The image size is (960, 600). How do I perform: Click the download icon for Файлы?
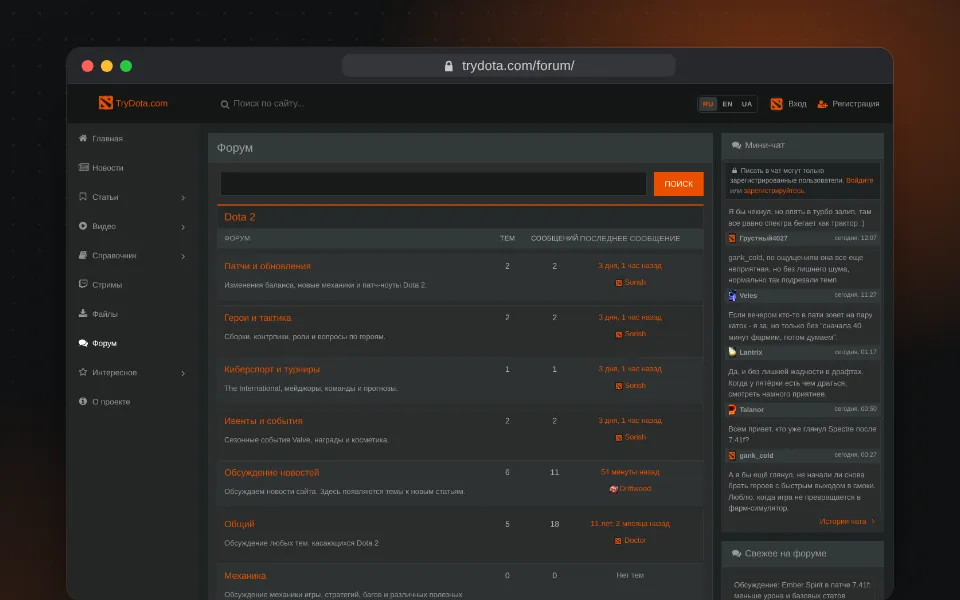coord(83,313)
